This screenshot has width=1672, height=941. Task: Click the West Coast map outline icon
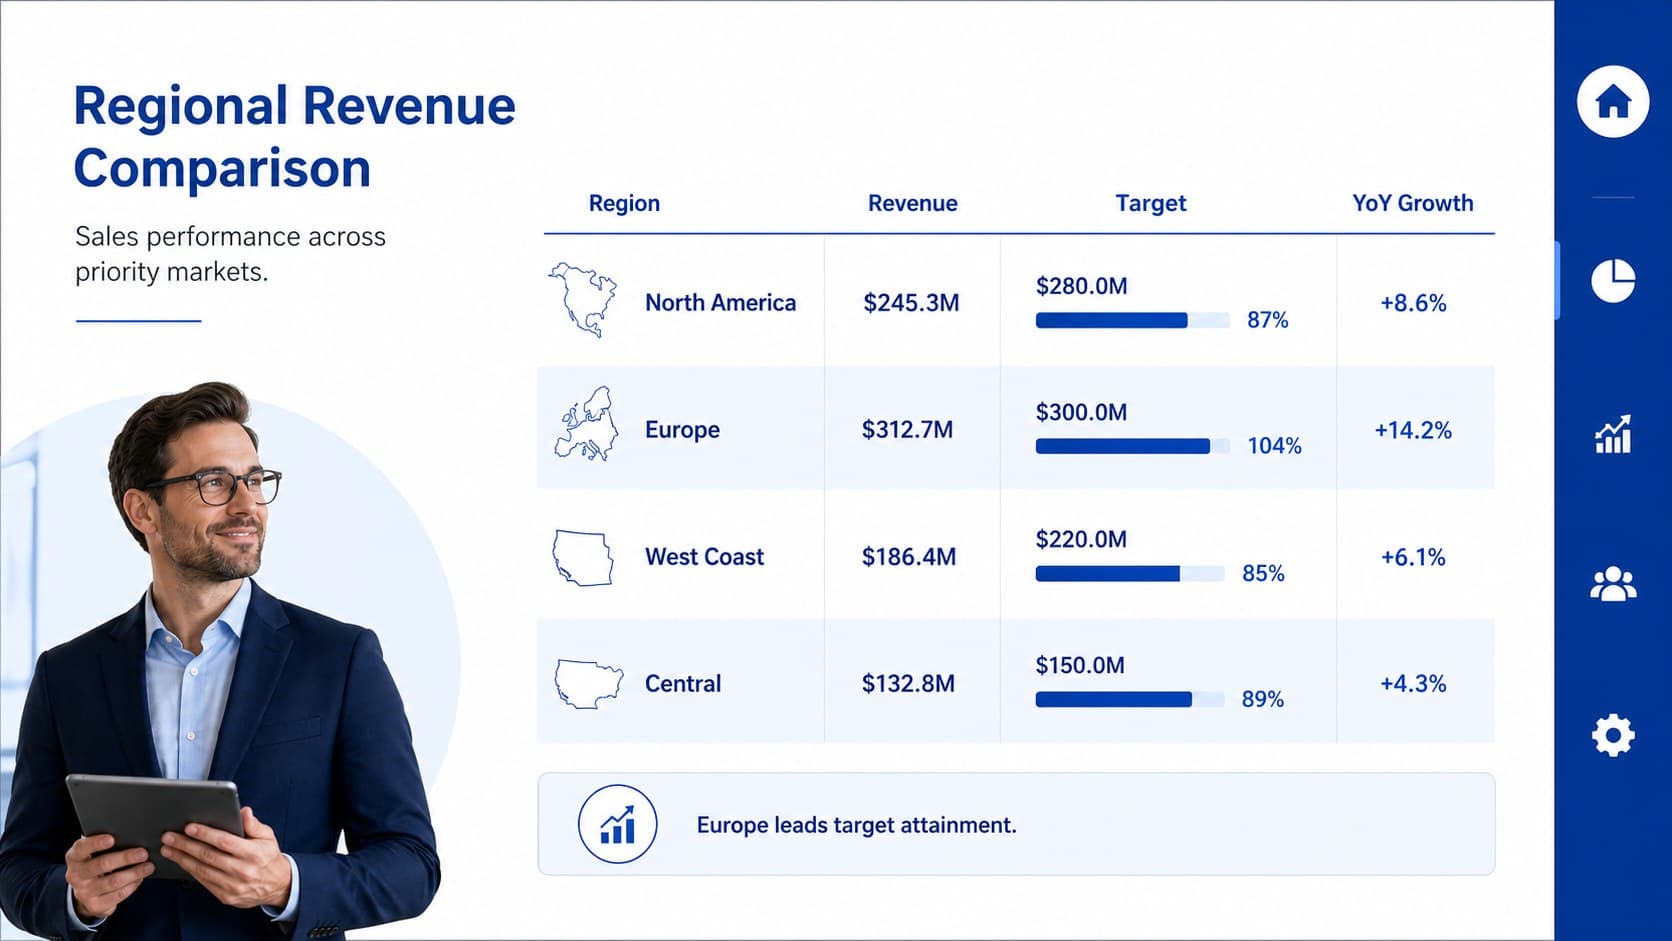coord(583,558)
